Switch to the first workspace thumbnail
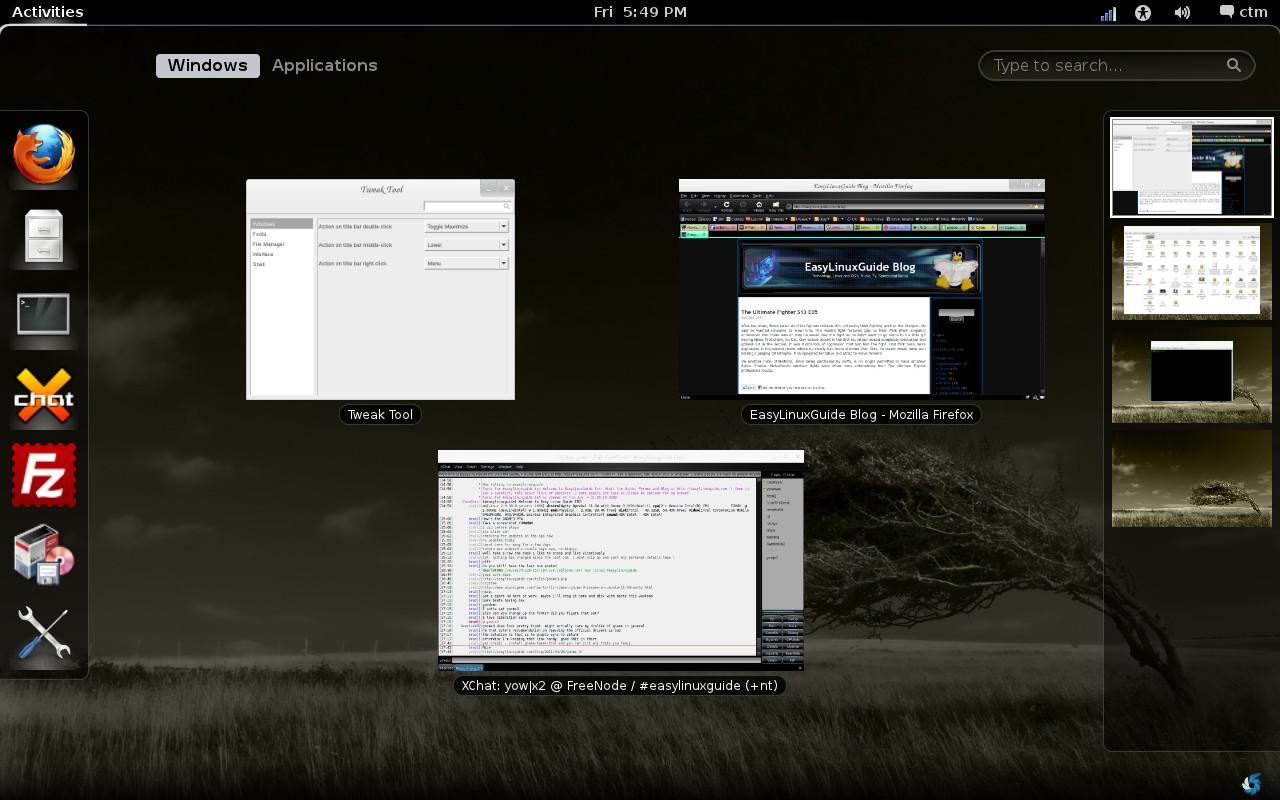The image size is (1280, 800). point(1192,167)
